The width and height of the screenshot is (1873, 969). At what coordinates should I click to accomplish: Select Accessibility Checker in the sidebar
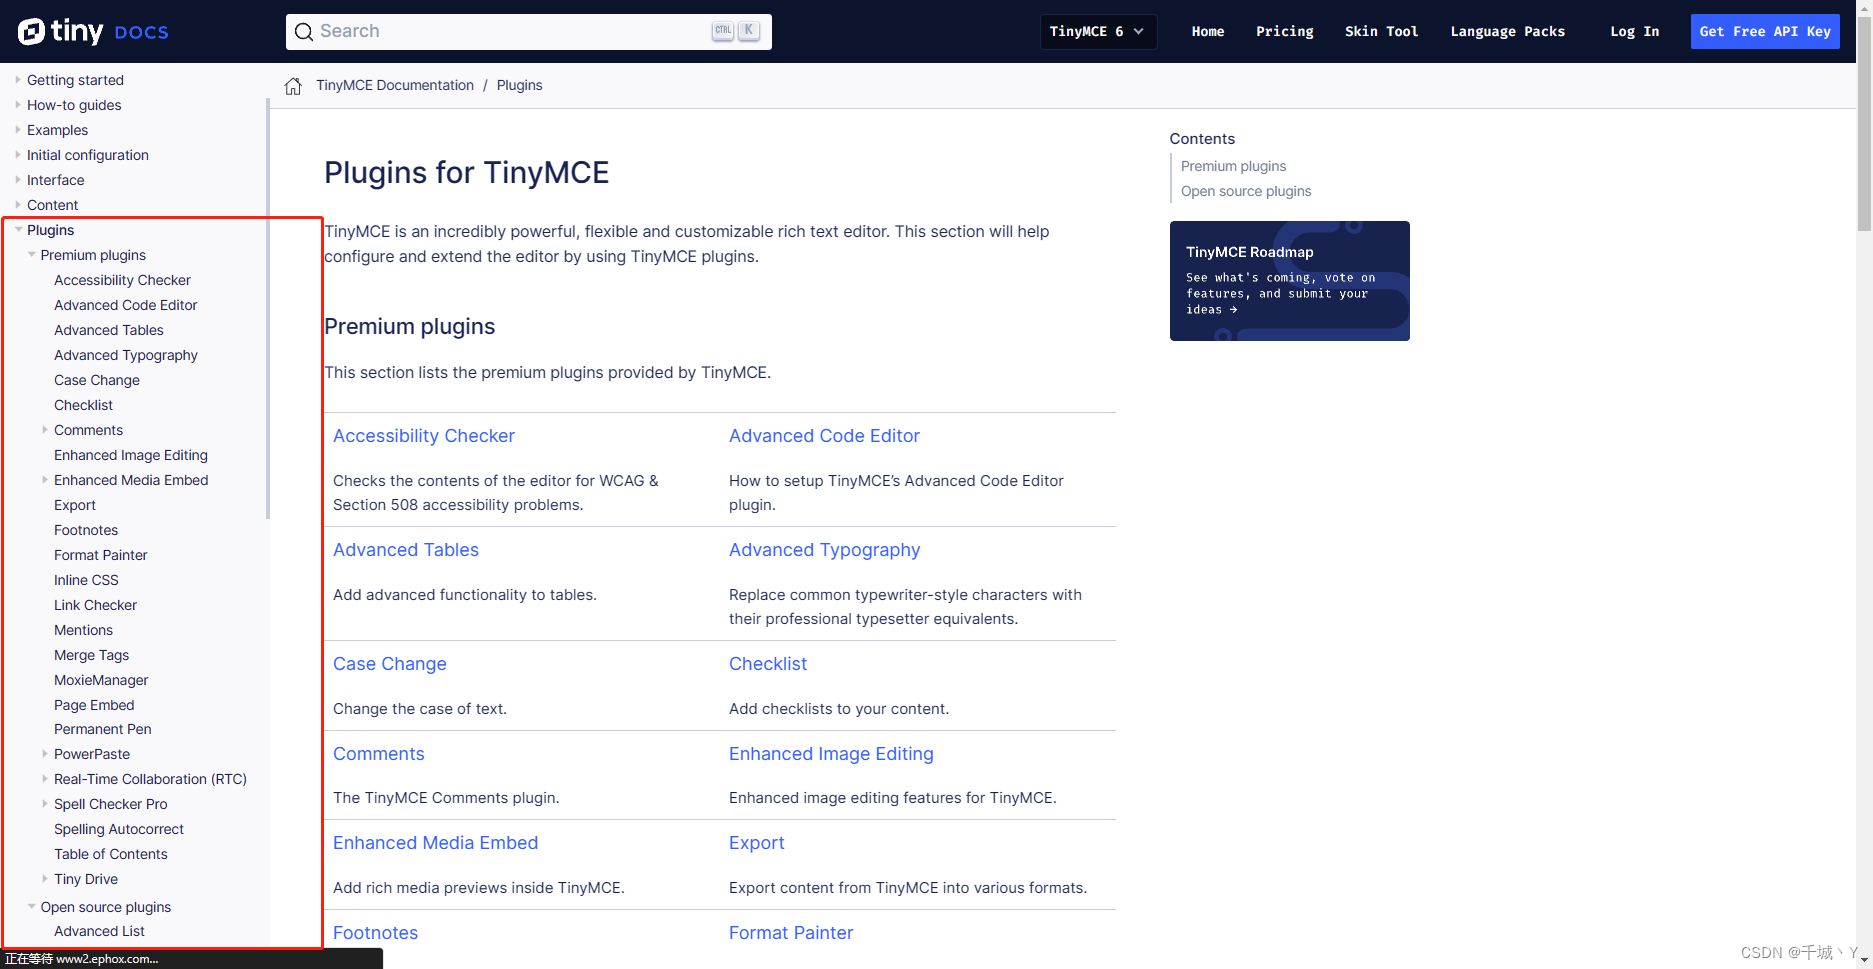point(122,280)
